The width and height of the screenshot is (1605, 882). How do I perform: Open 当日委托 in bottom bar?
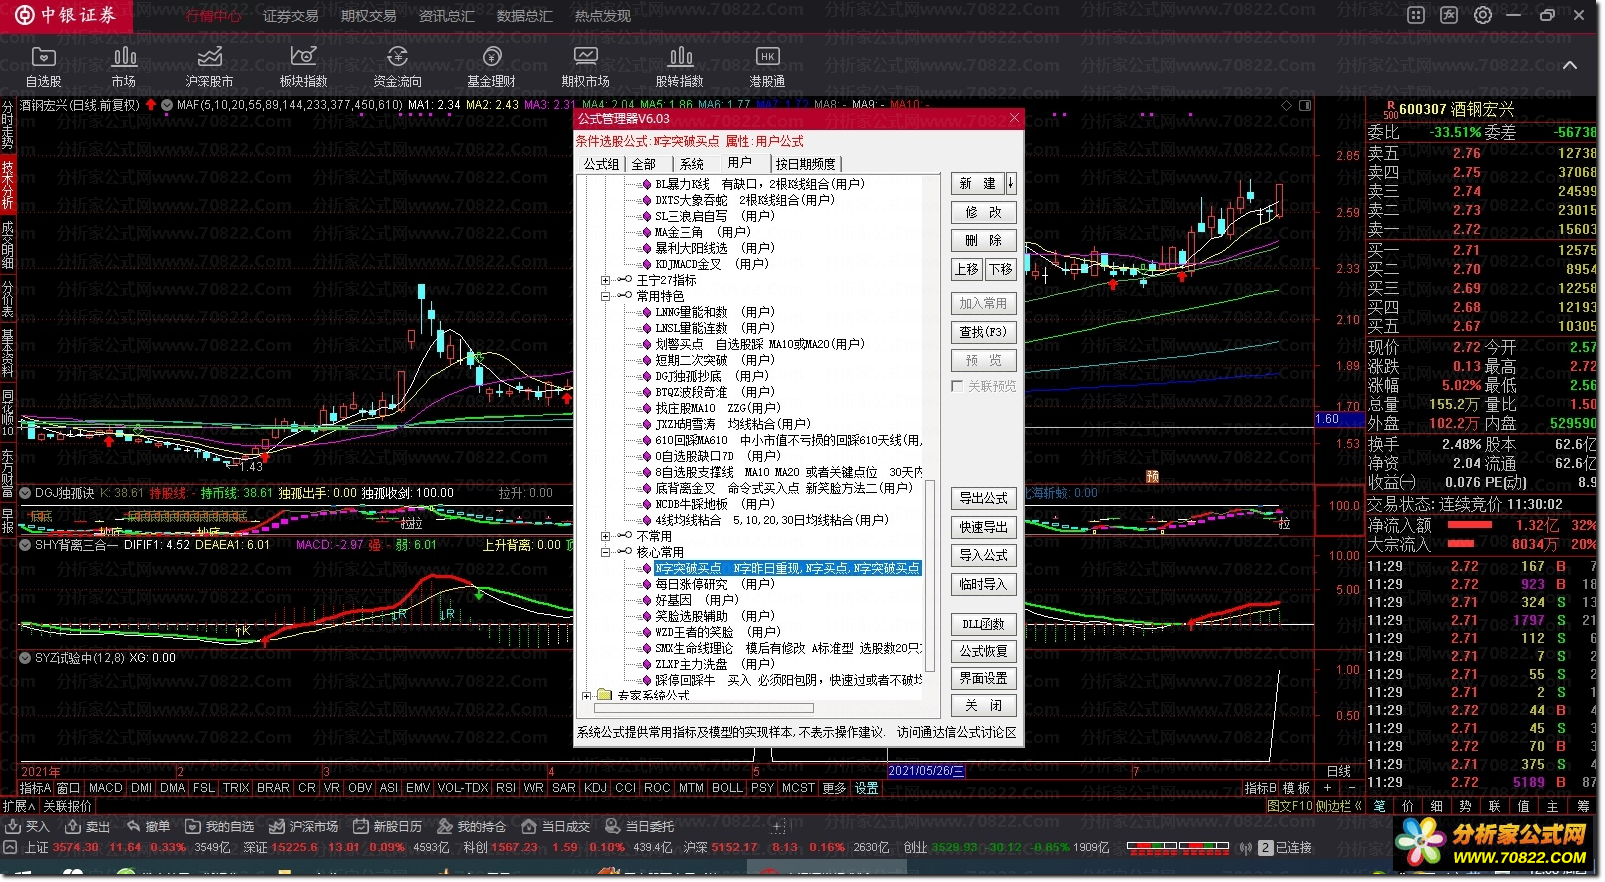(640, 827)
